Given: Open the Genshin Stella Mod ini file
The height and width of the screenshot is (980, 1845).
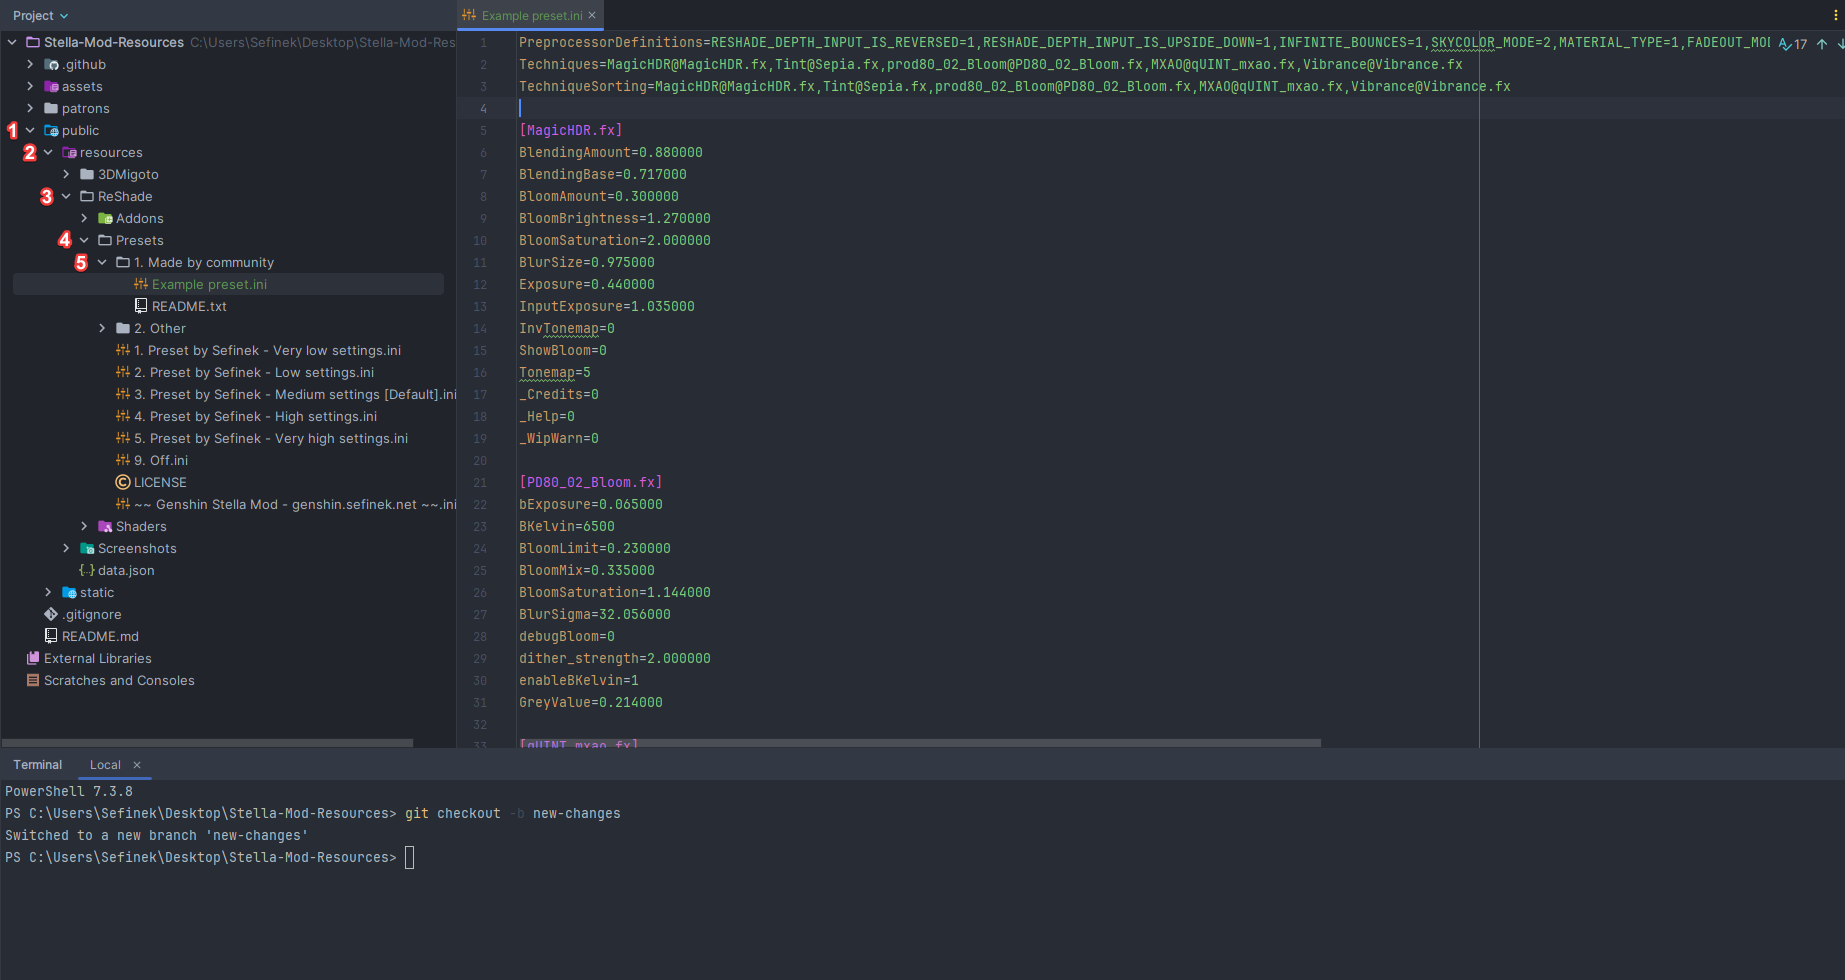Looking at the screenshot, I should (x=295, y=504).
